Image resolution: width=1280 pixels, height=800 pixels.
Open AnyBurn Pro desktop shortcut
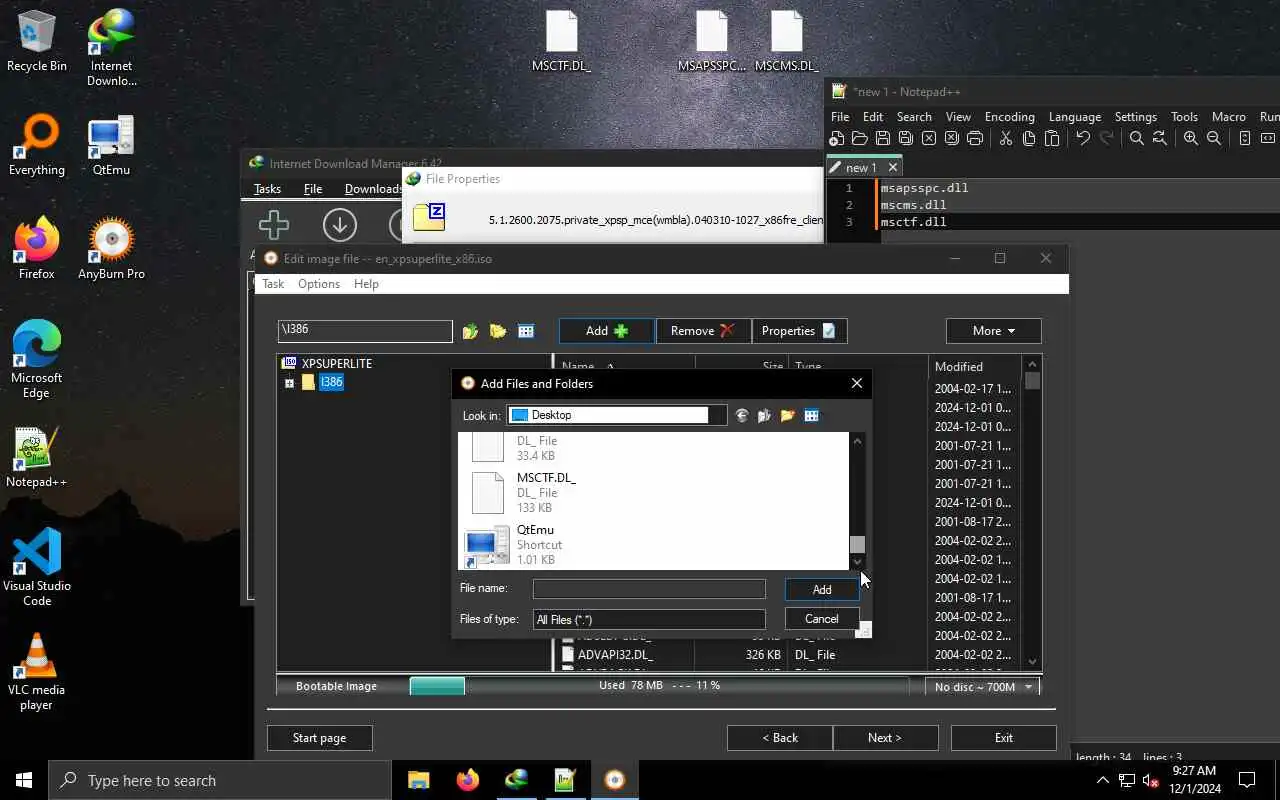click(x=111, y=250)
